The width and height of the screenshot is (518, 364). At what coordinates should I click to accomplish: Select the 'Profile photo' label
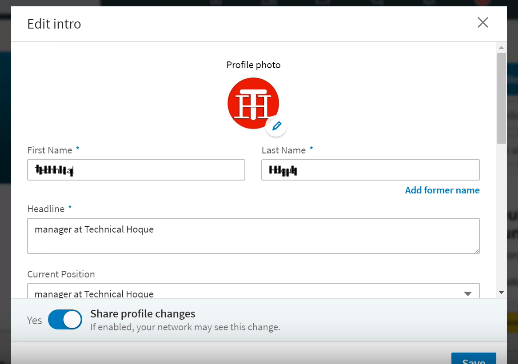pyautogui.click(x=253, y=65)
